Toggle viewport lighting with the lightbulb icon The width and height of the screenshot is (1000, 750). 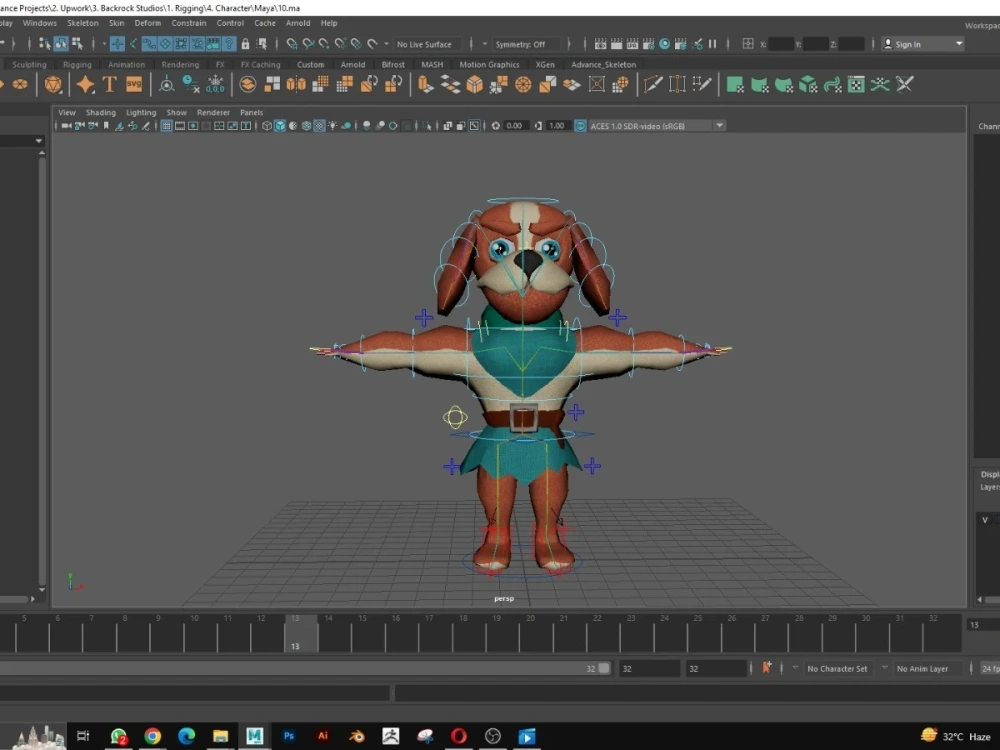point(333,125)
